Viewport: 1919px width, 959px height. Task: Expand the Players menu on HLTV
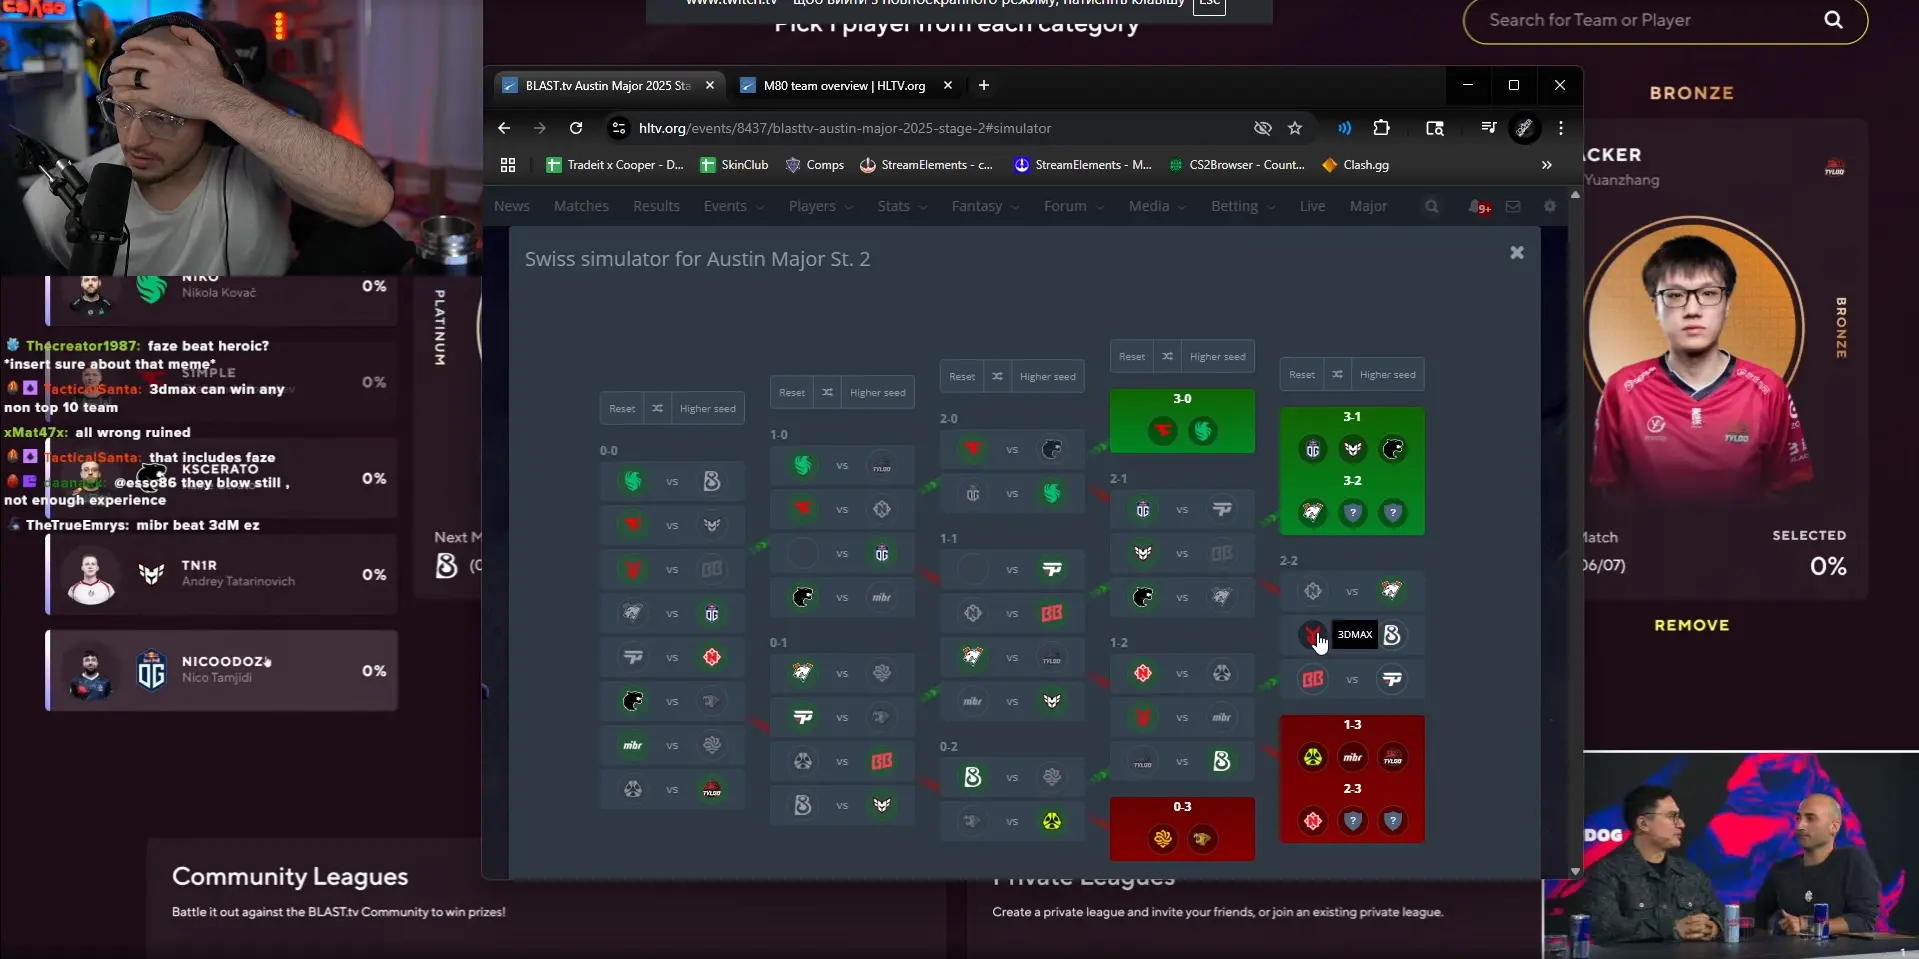point(820,206)
